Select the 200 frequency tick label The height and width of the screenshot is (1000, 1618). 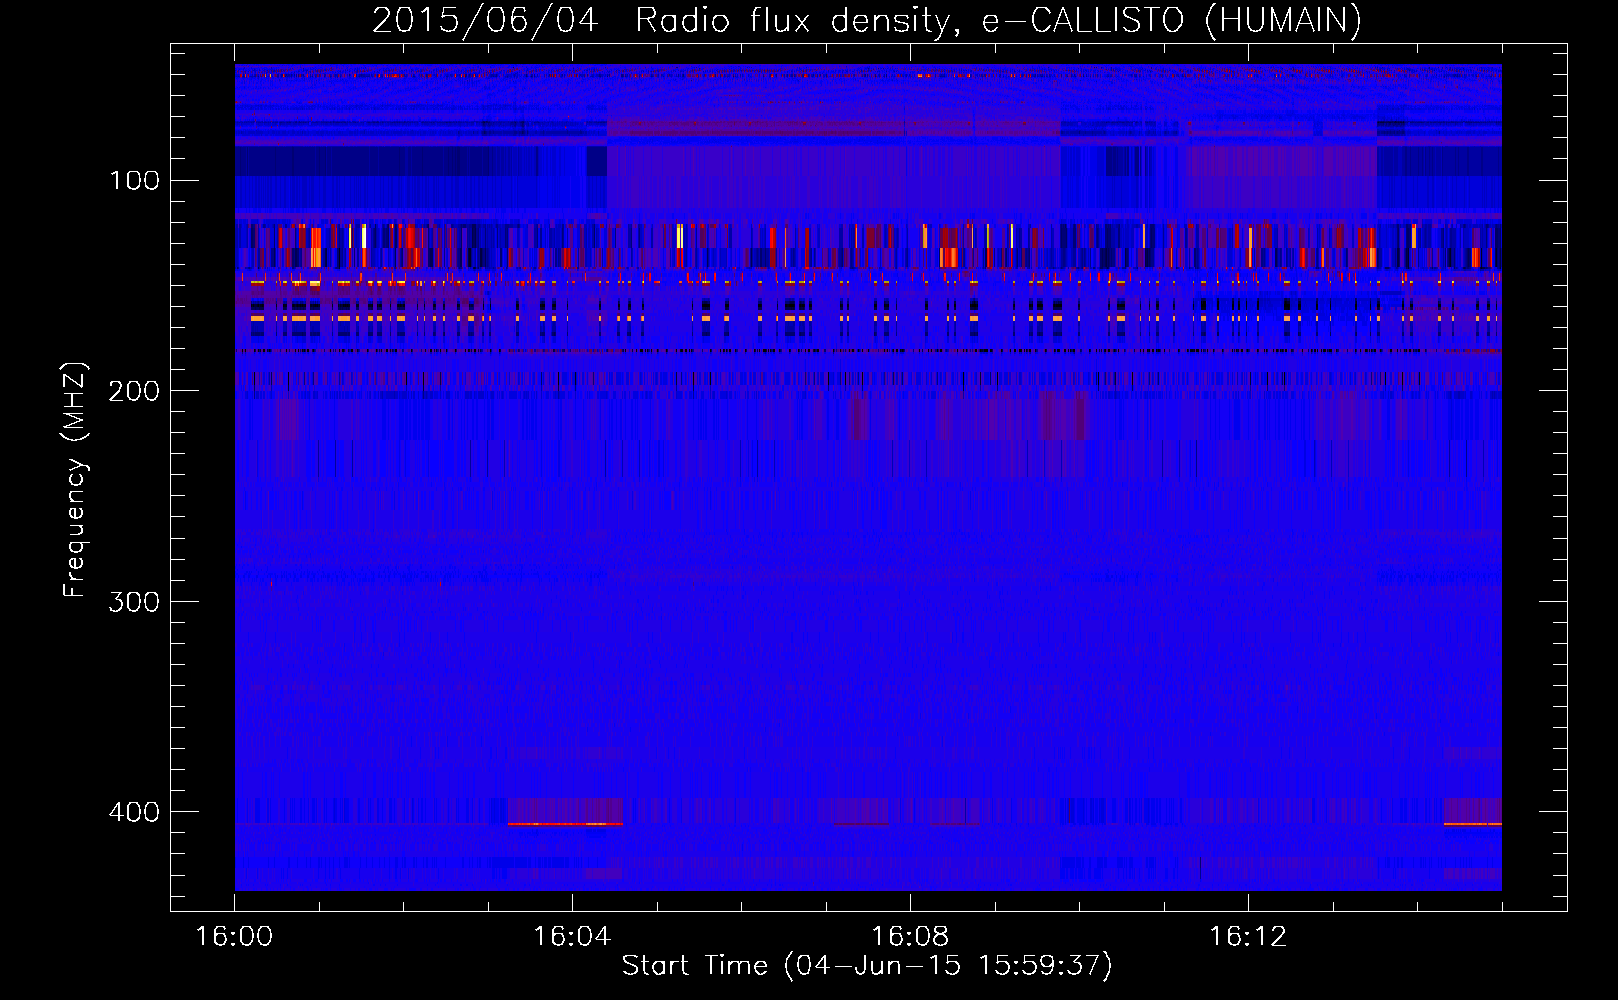coord(134,391)
